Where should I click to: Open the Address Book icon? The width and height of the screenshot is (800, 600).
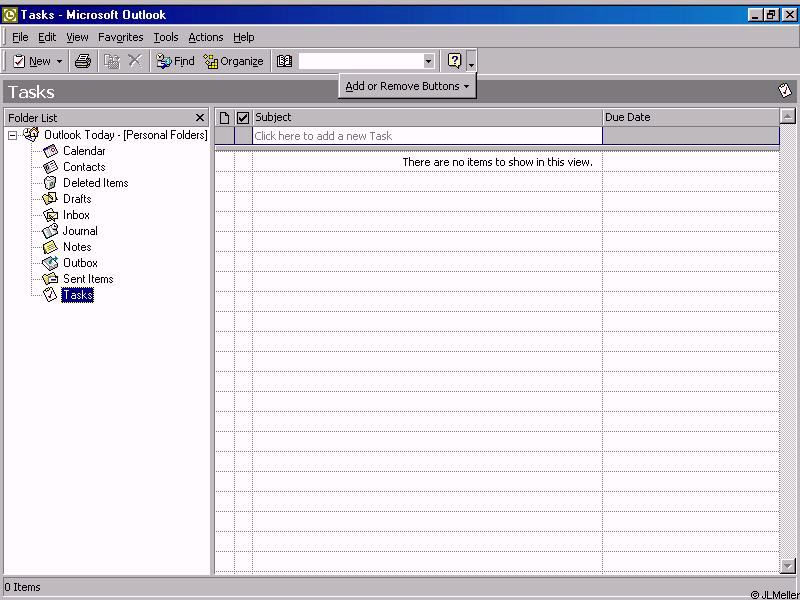coord(284,61)
